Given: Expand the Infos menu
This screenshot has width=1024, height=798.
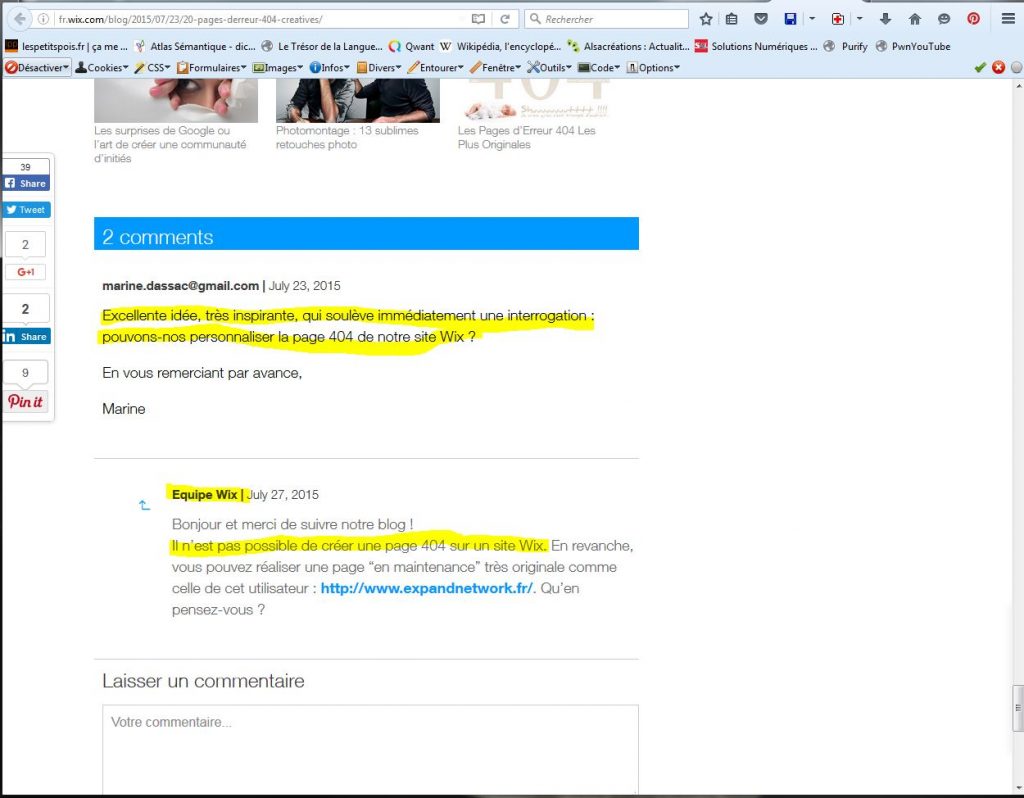Looking at the screenshot, I should point(330,67).
